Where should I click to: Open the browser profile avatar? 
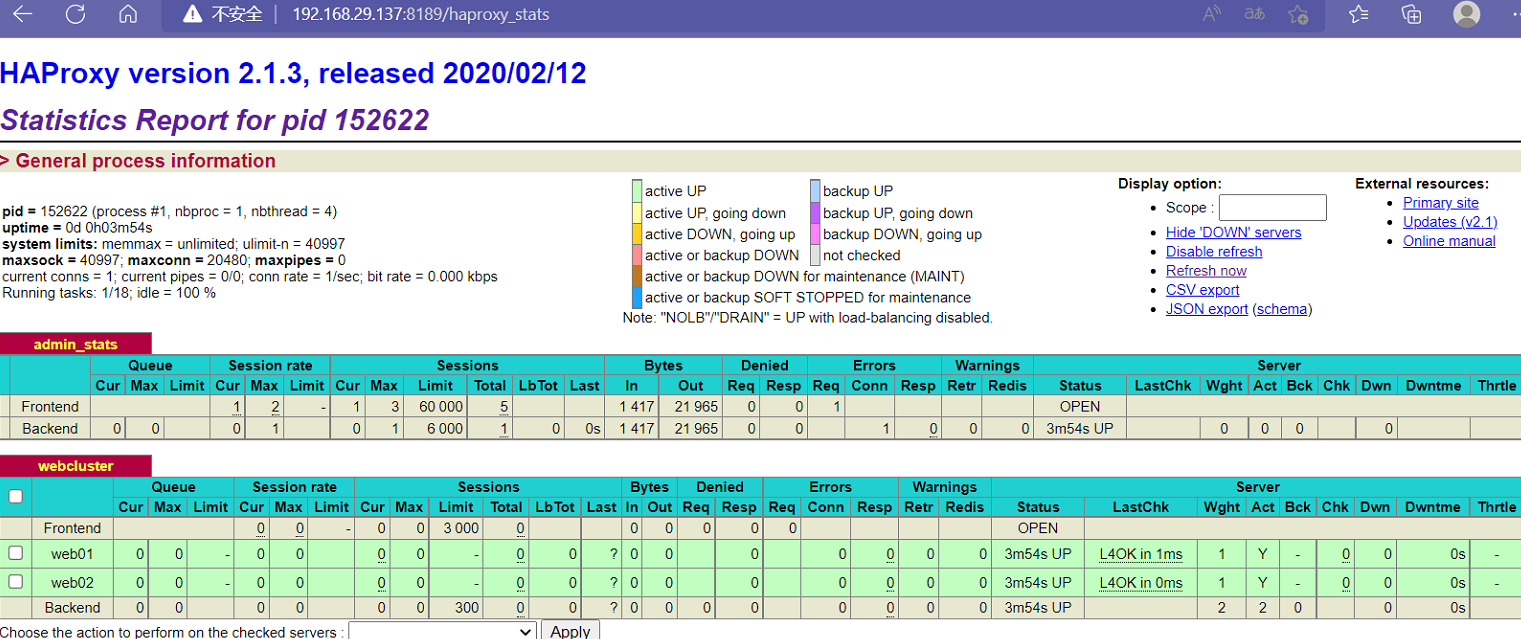tap(1467, 14)
